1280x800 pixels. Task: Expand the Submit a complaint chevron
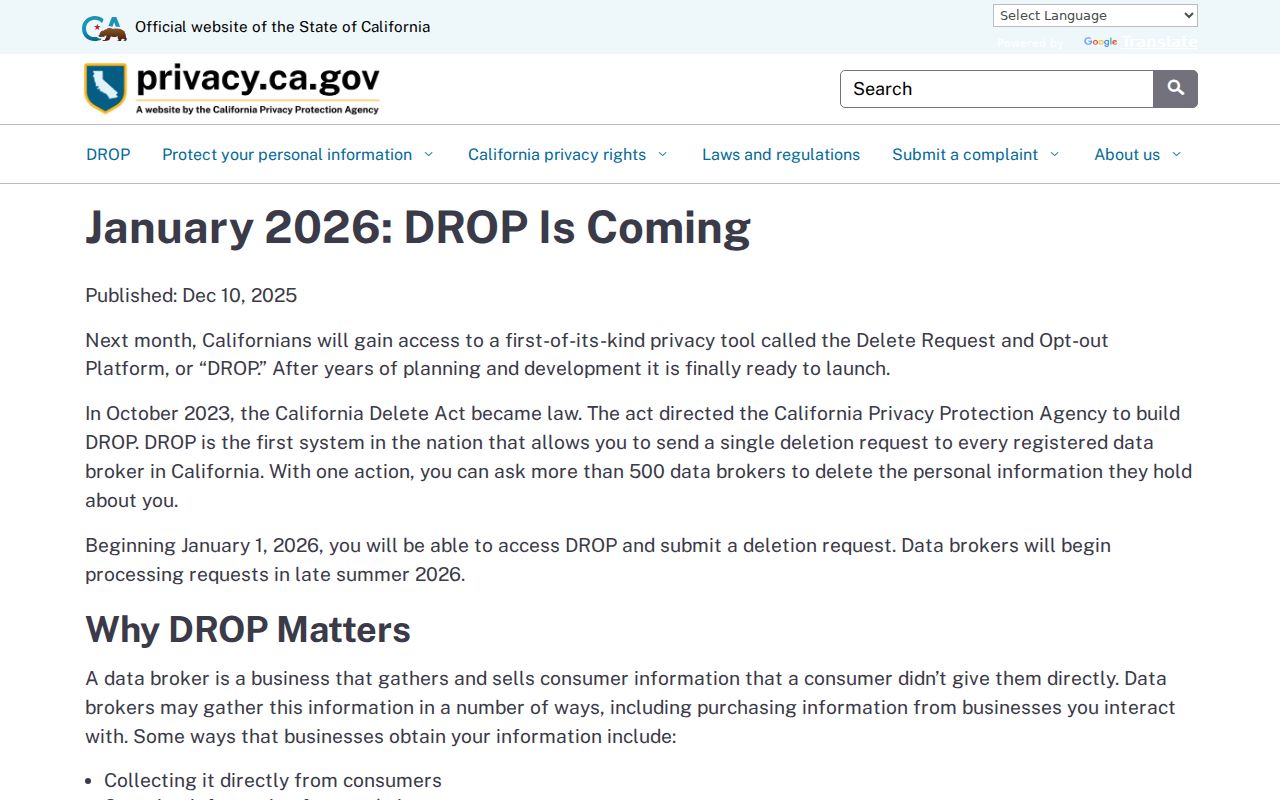(x=1054, y=154)
